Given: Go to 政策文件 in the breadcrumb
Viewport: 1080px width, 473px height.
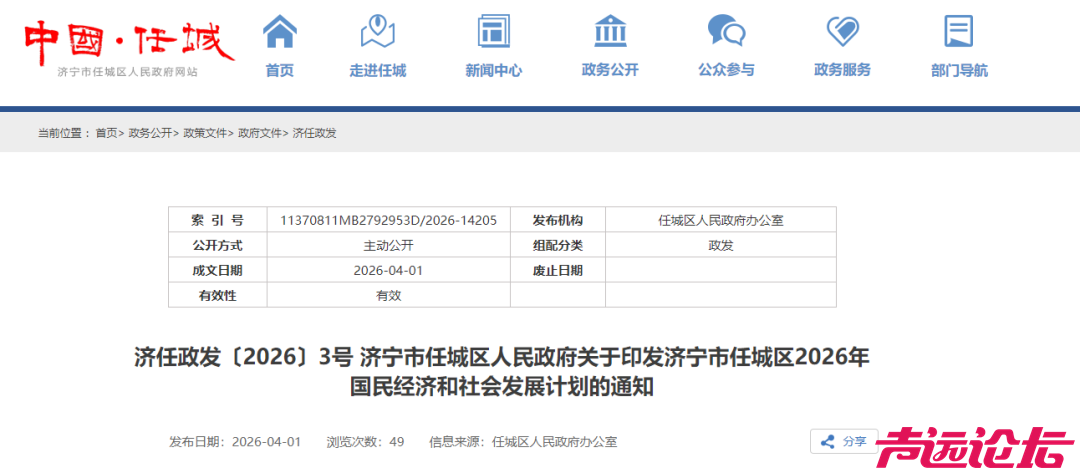Looking at the screenshot, I should click(205, 134).
